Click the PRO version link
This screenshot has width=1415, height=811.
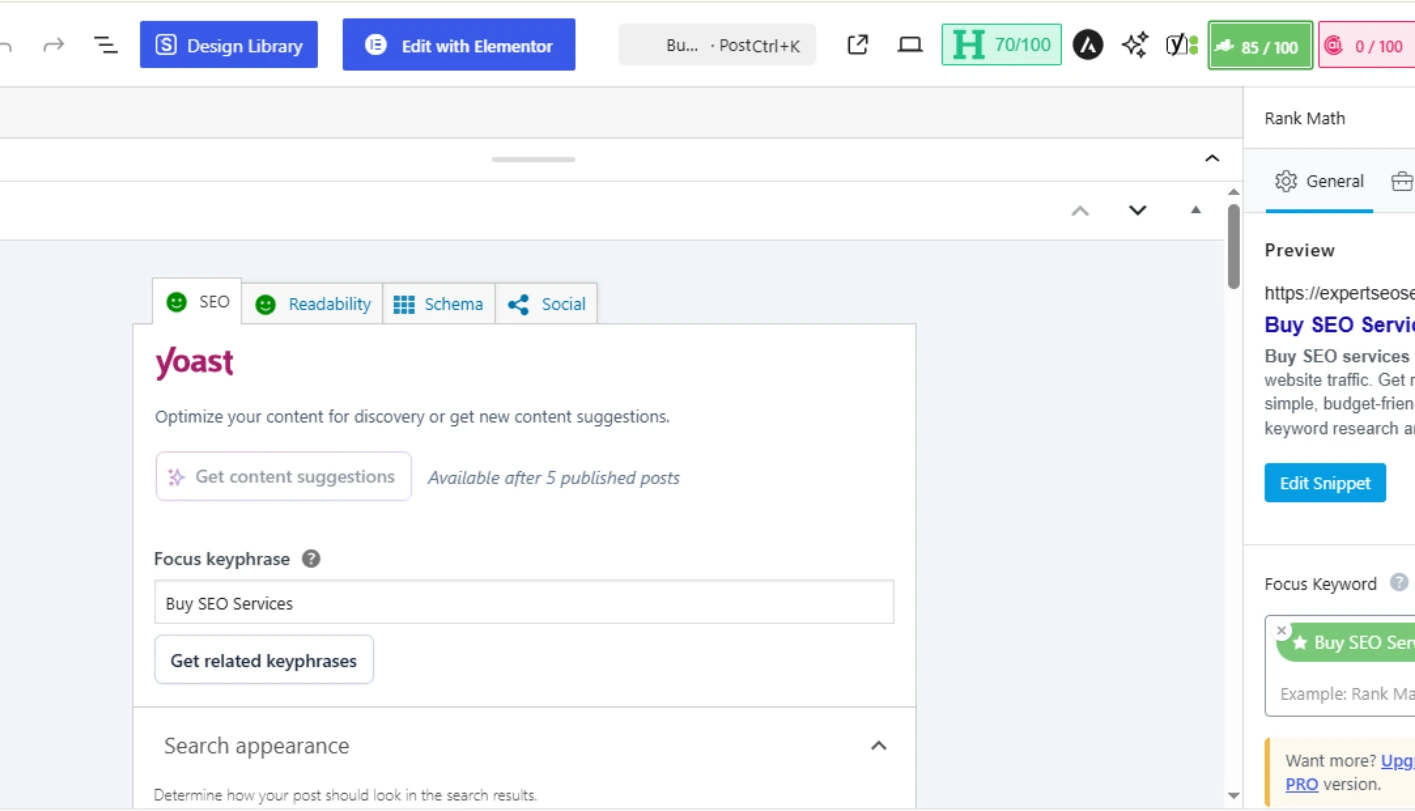tap(1301, 784)
